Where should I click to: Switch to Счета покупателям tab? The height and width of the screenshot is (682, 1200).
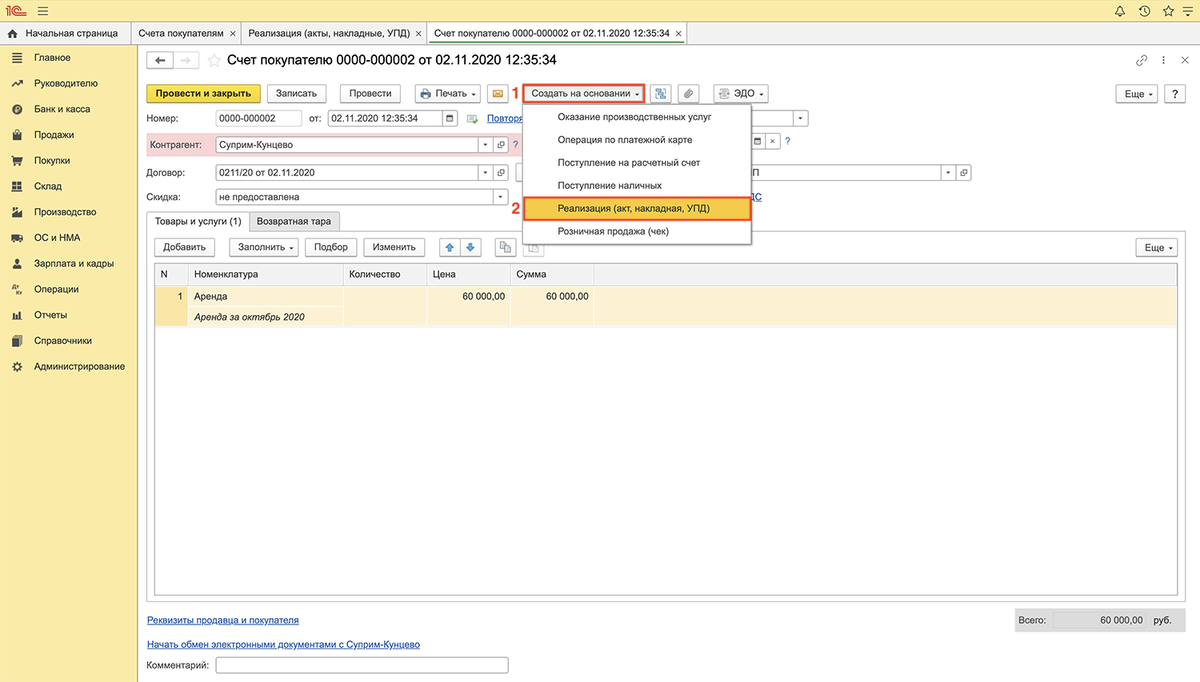(181, 34)
